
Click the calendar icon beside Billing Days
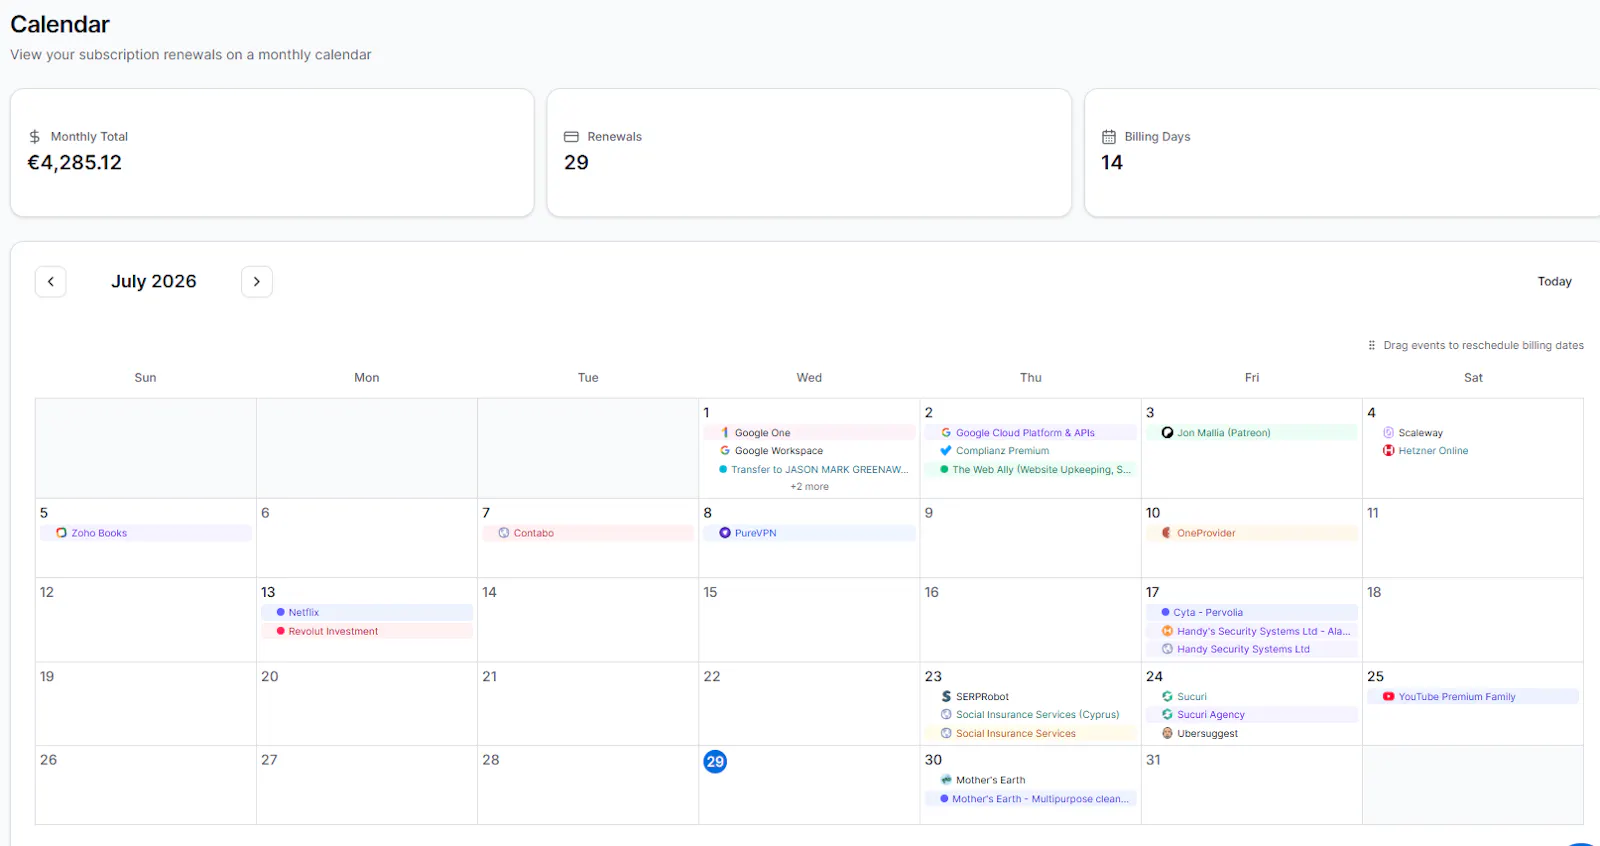click(x=1109, y=137)
